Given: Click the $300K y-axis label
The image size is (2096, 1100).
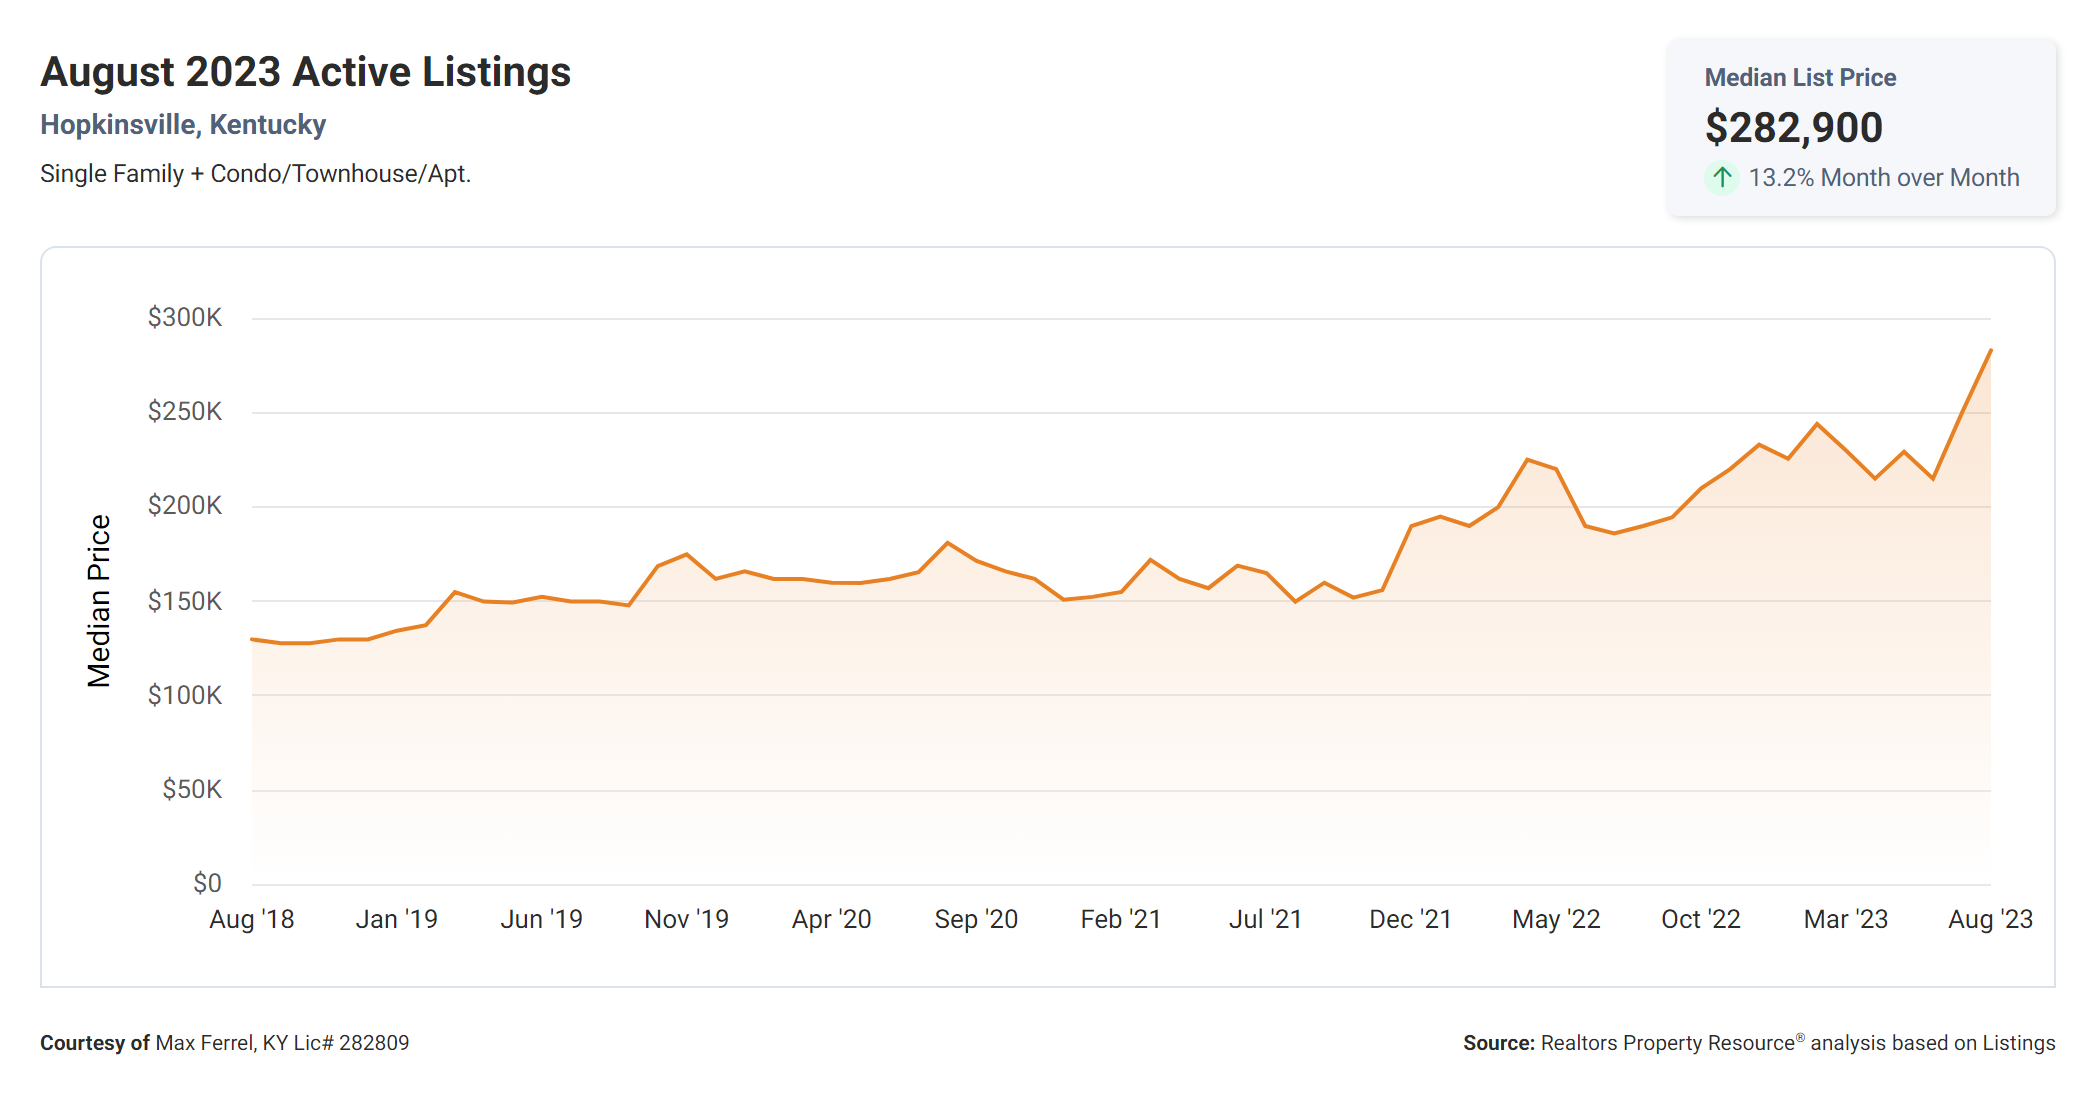Looking at the screenshot, I should pos(185,318).
